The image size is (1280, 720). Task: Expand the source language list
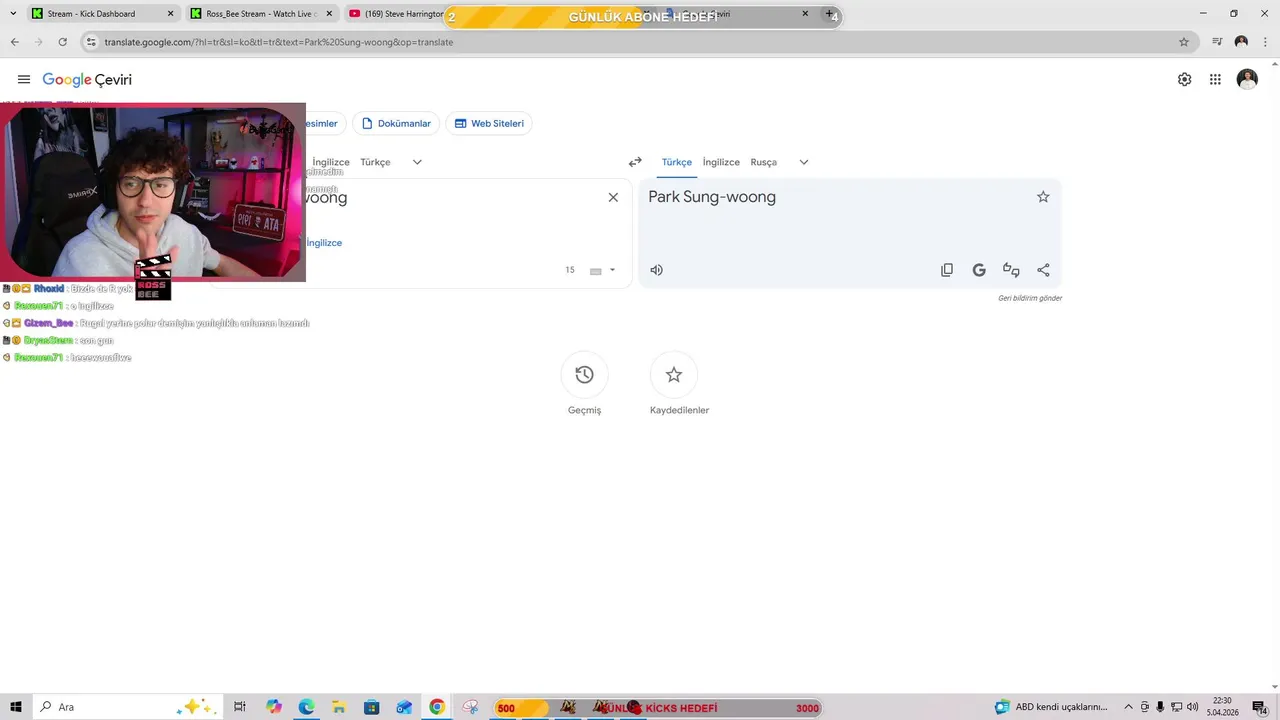(x=417, y=162)
